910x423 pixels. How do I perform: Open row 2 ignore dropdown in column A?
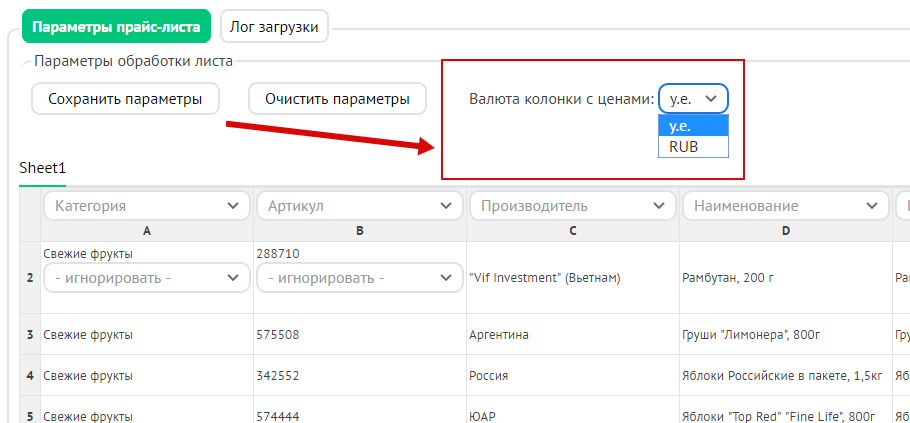(x=146, y=278)
